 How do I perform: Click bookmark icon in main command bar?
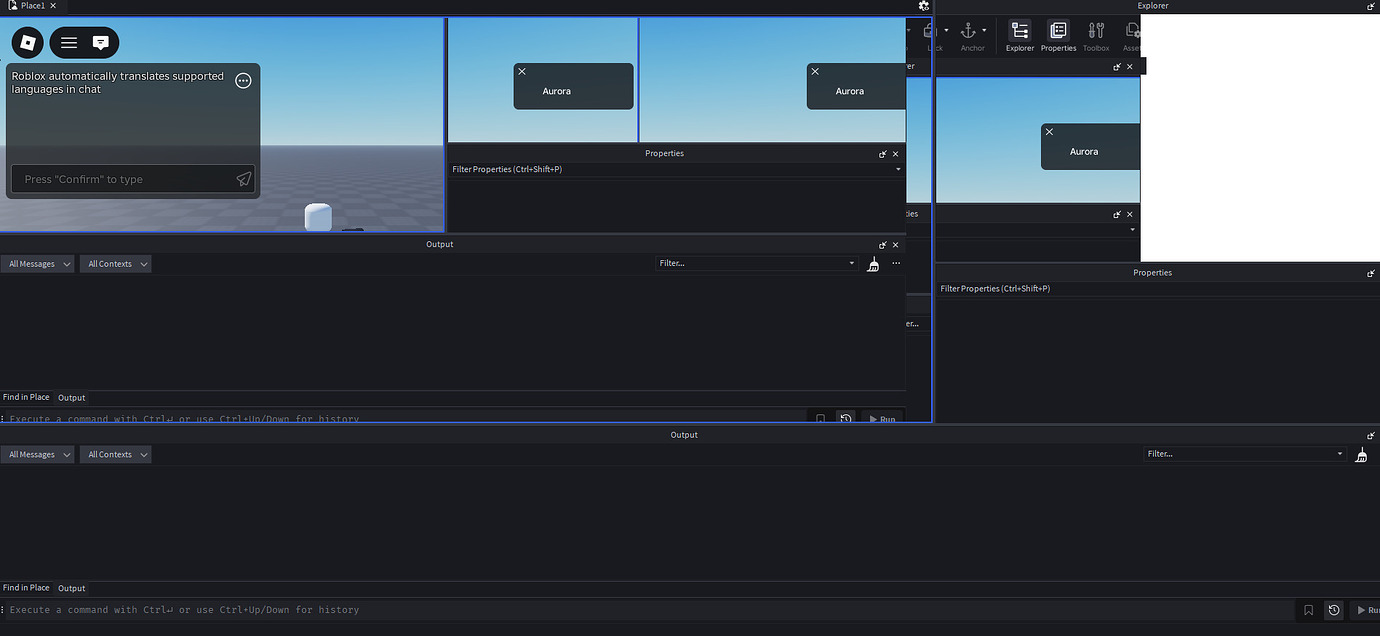pyautogui.click(x=1309, y=610)
